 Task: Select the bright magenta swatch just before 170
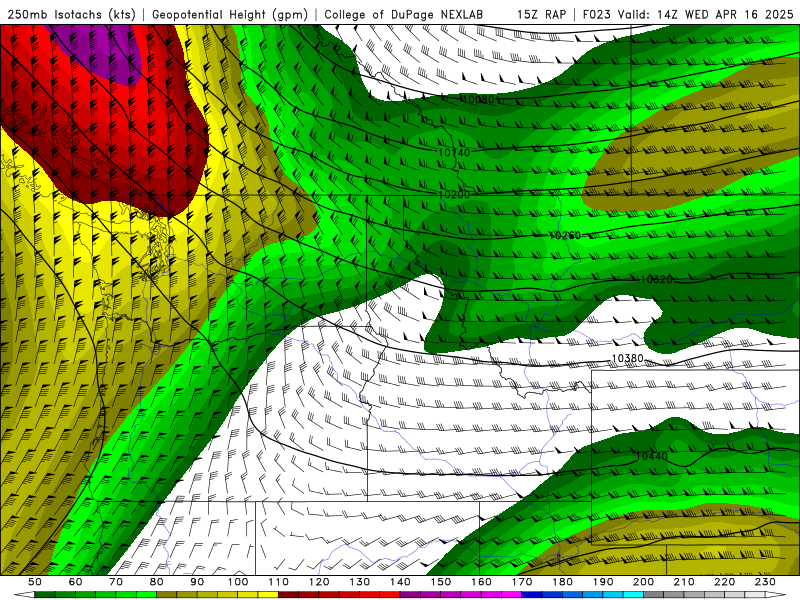tap(511, 594)
